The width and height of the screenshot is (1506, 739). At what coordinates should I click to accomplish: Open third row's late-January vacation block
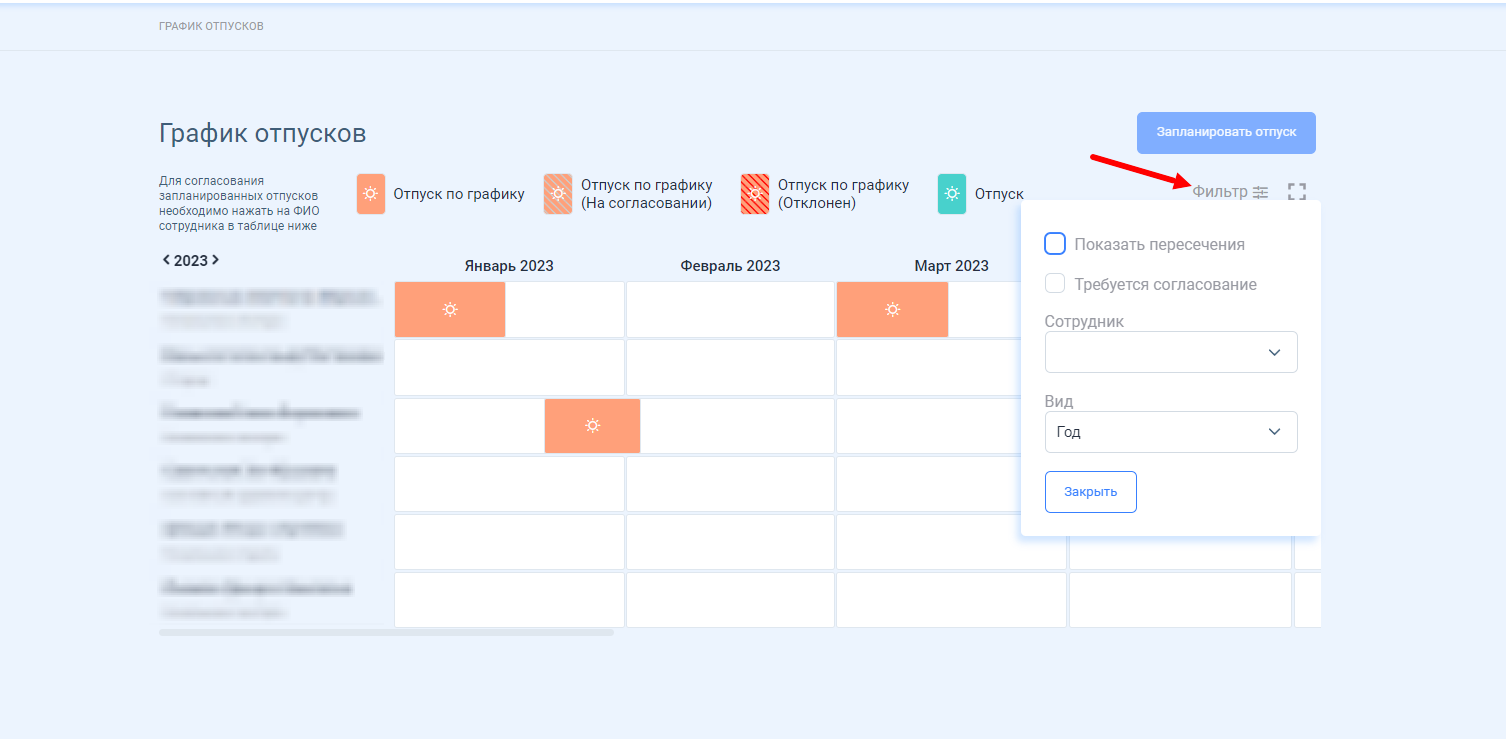(592, 426)
